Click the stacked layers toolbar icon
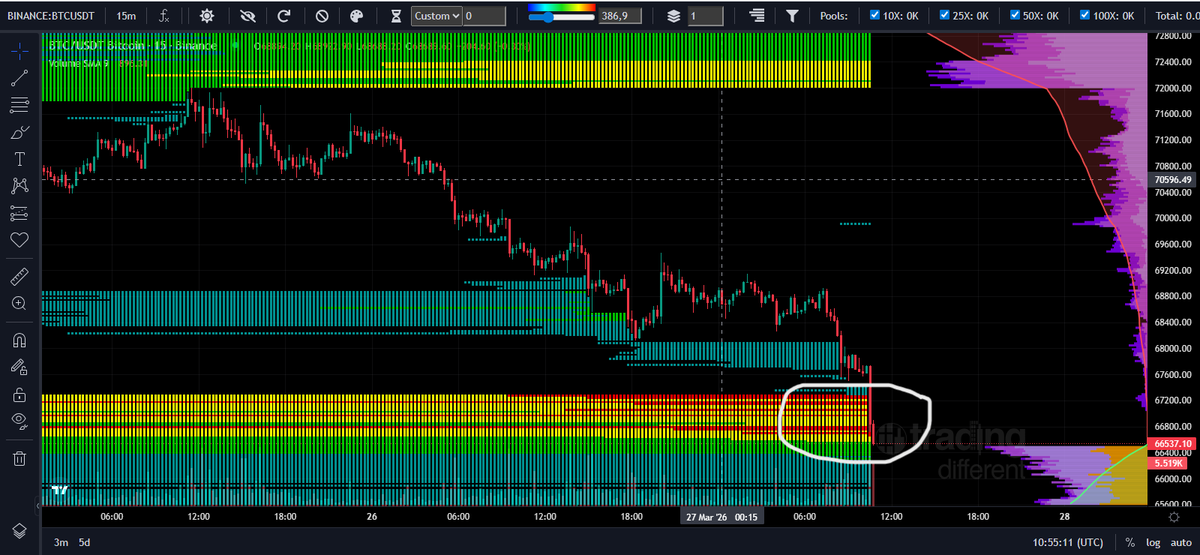The image size is (1200, 555). [674, 16]
